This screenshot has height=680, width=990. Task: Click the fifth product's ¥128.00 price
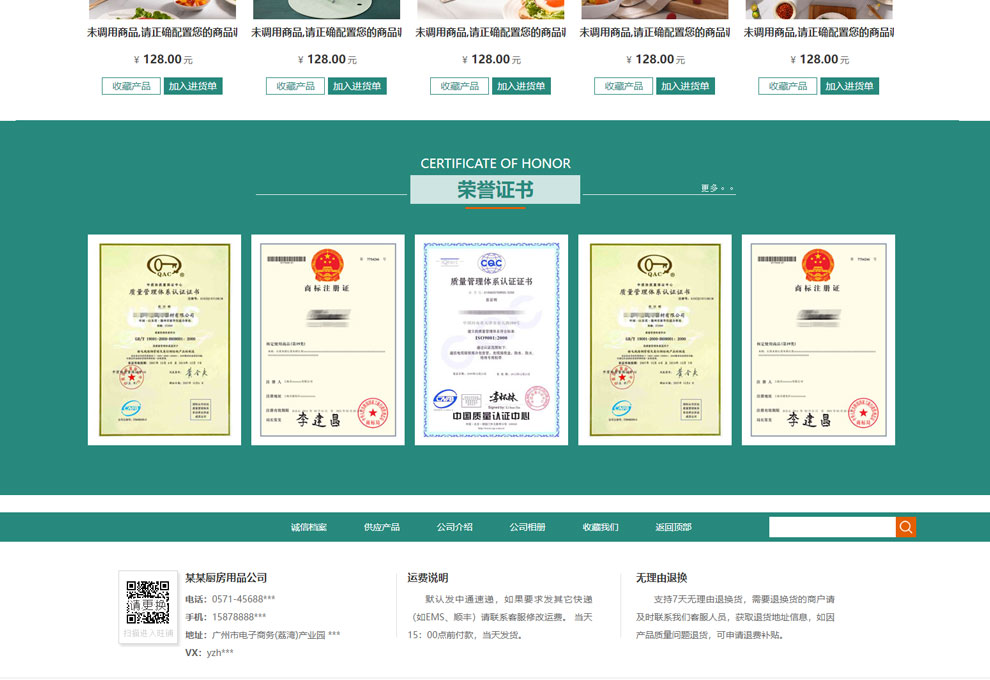click(820, 59)
